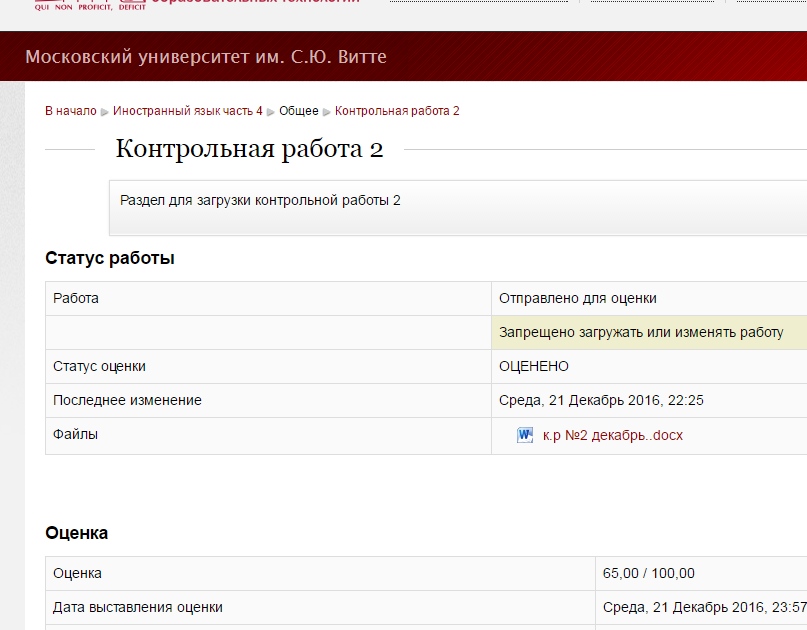Click Московский университет им. С.Ю. Витте header
This screenshot has height=630, width=807.
point(206,57)
